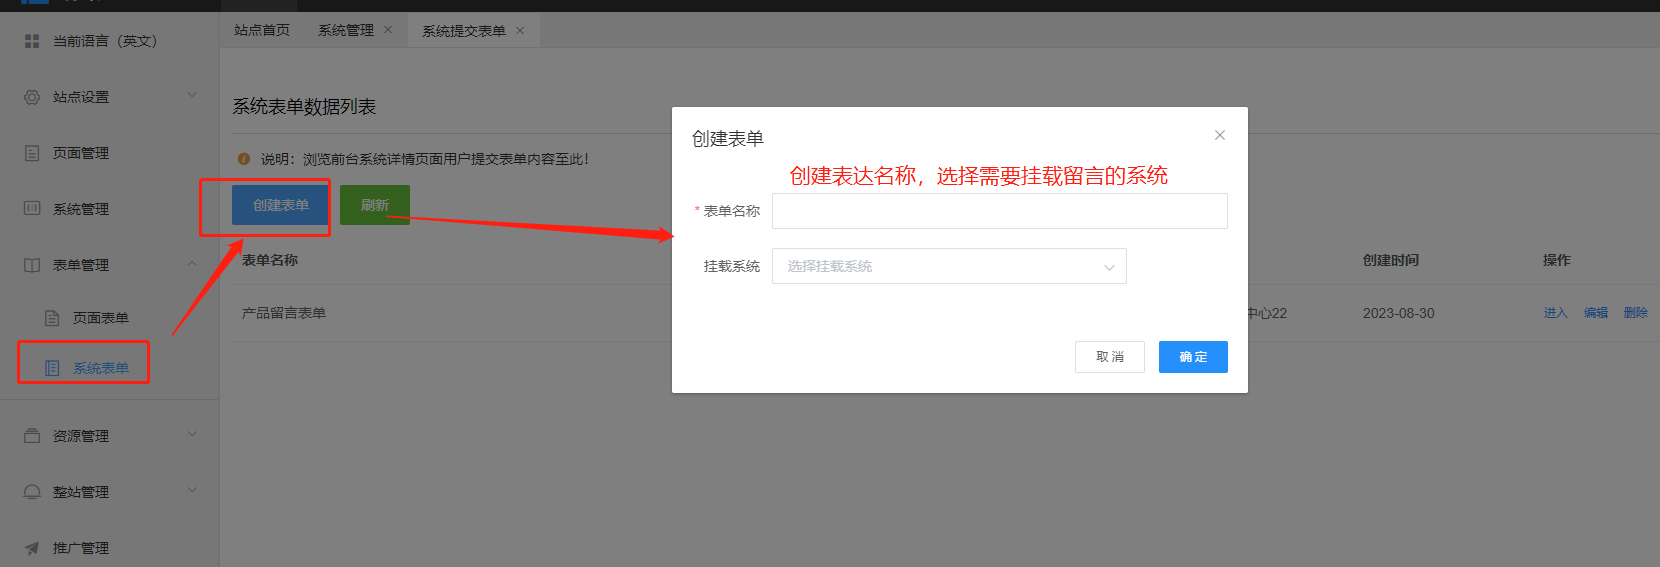Switch to the 站点首页 tab

(262, 30)
